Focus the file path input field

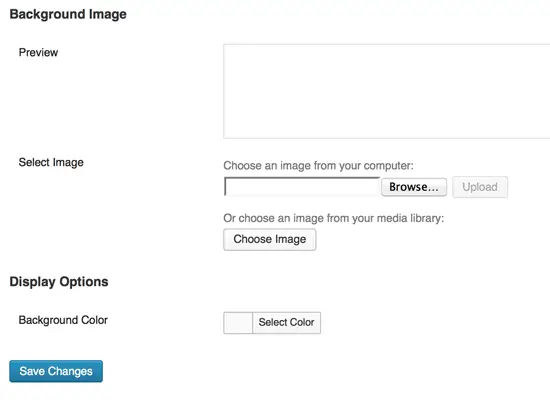[x=302, y=187]
